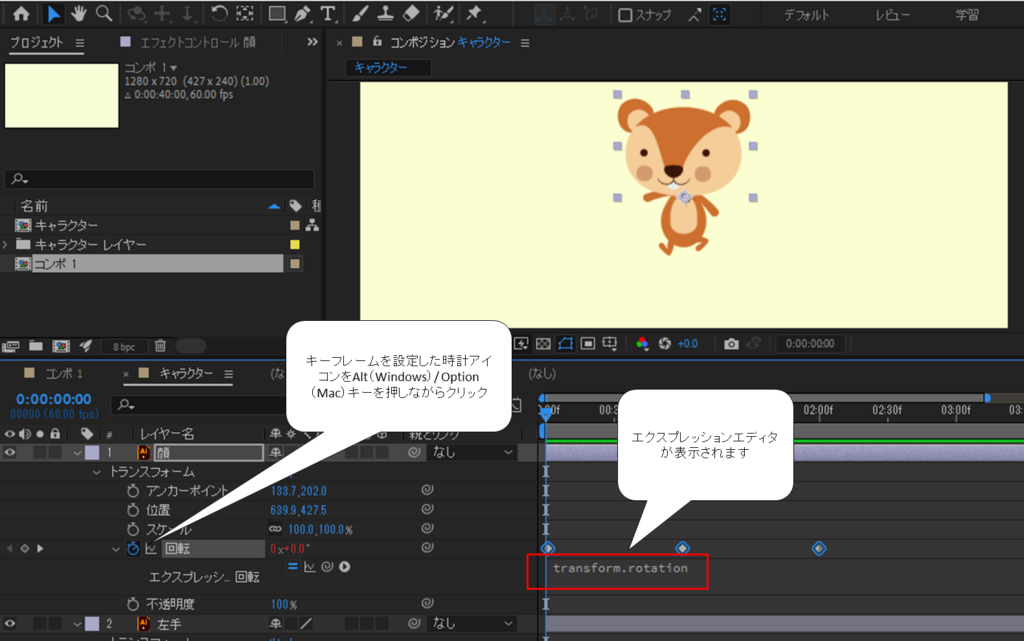Click the snapshot camera icon in viewer

(x=731, y=344)
